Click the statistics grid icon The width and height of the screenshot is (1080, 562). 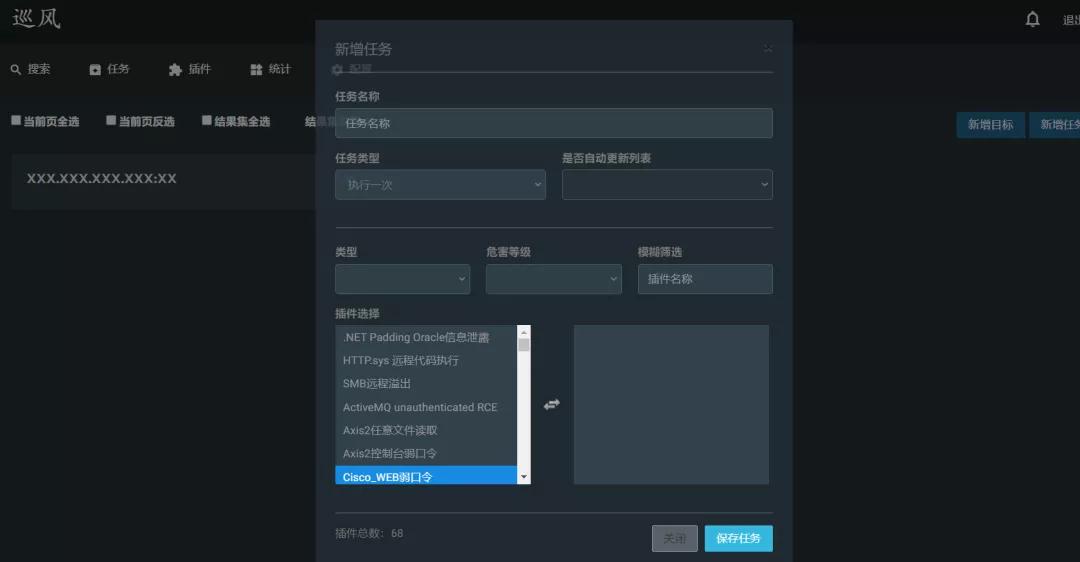pyautogui.click(x=256, y=70)
